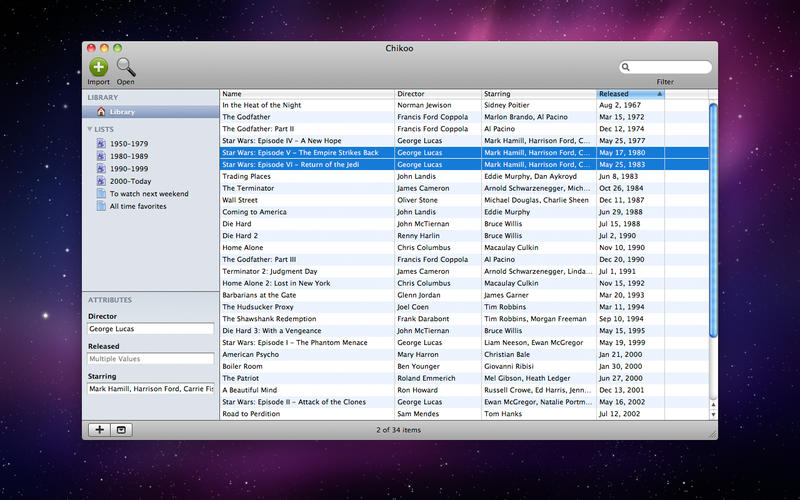The width and height of the screenshot is (800, 500).
Task: Select The Patriot row
Action: coord(464,378)
